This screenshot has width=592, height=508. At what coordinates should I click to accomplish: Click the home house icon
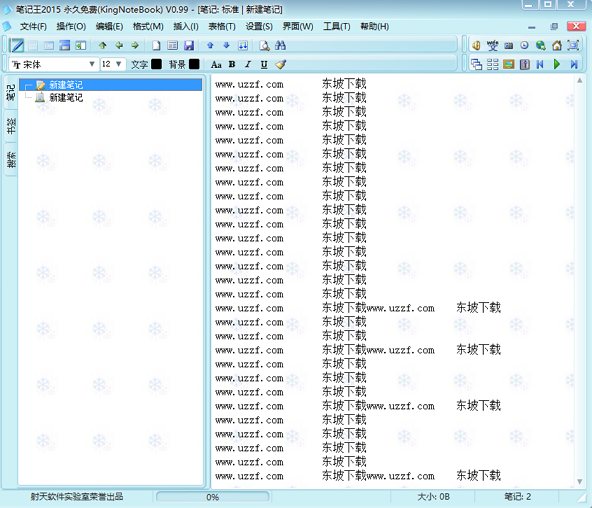[x=557, y=46]
